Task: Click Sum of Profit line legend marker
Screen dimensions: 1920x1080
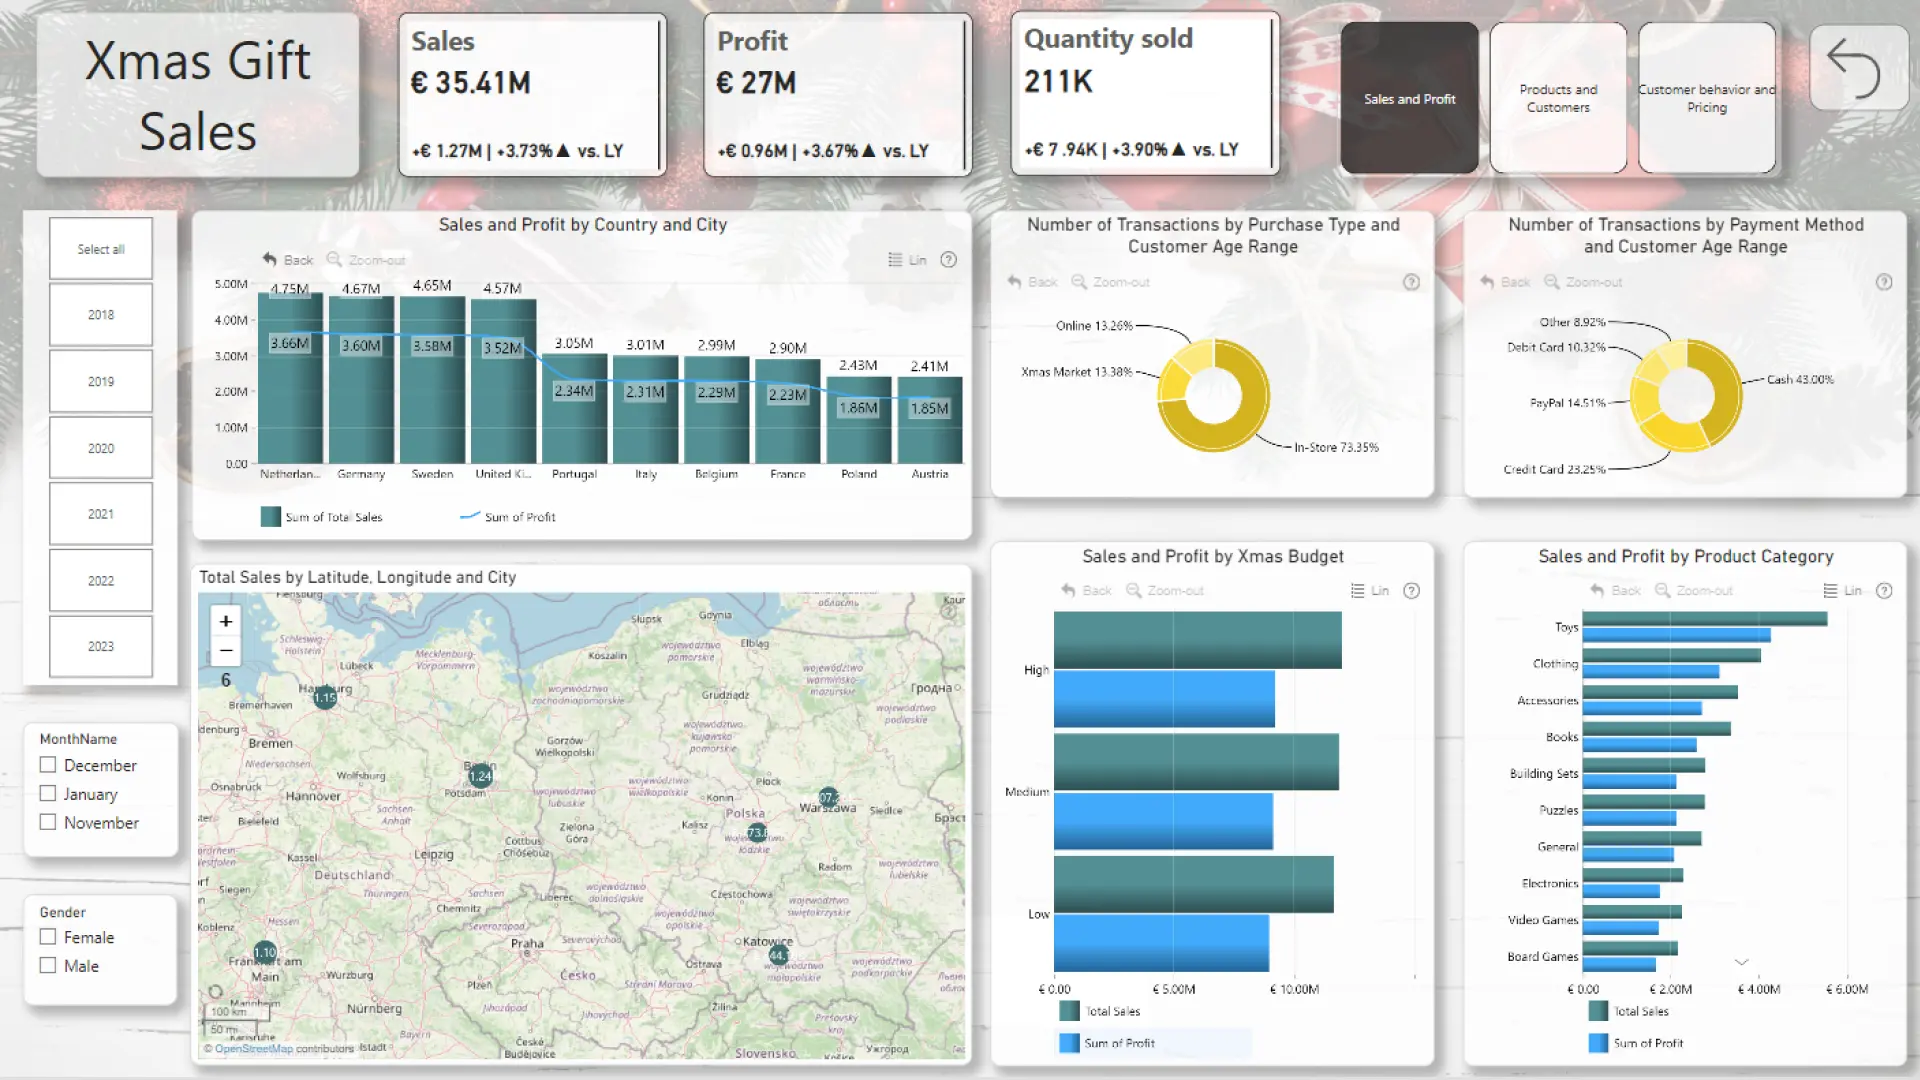Action: [469, 516]
